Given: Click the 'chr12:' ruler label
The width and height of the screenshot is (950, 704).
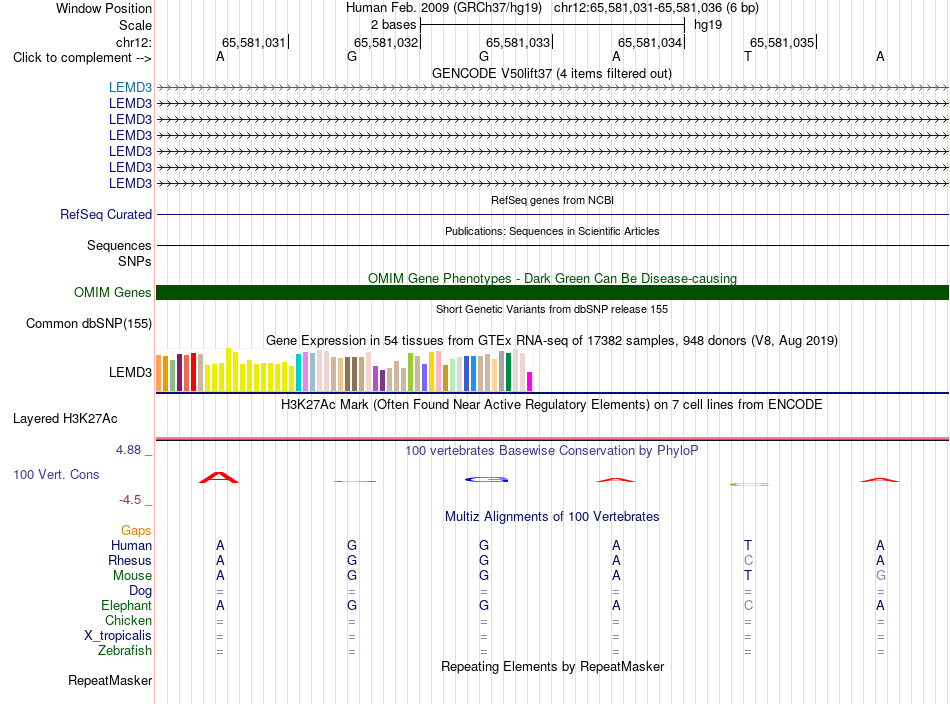Looking at the screenshot, I should click(133, 42).
